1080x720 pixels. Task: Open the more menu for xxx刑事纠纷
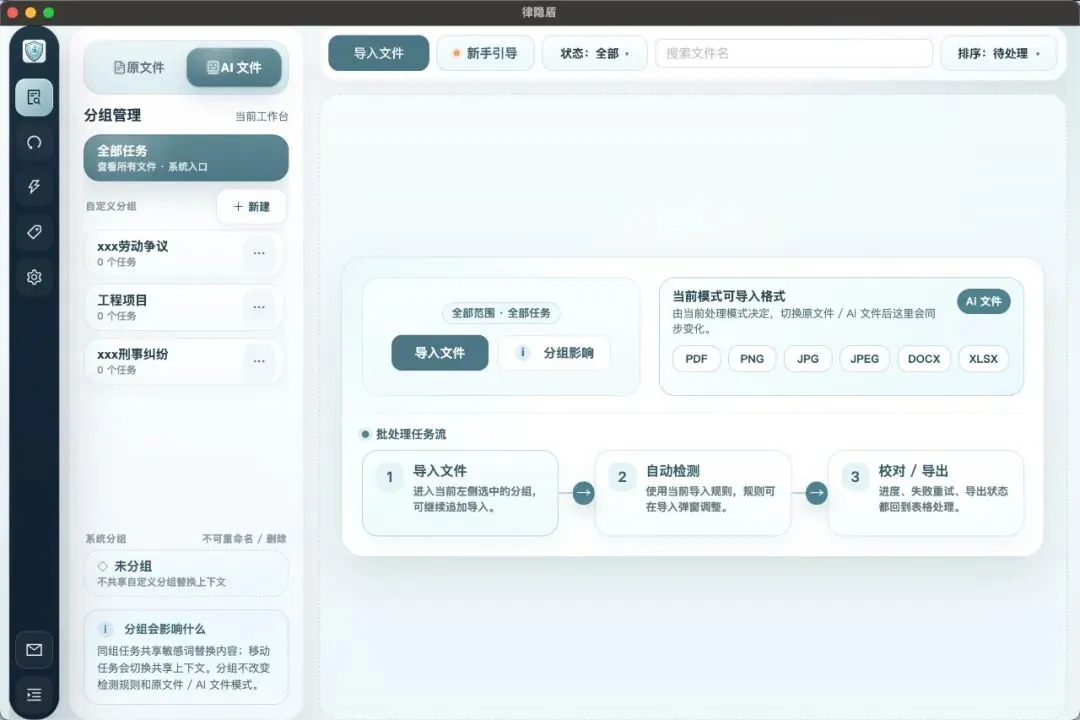259,361
